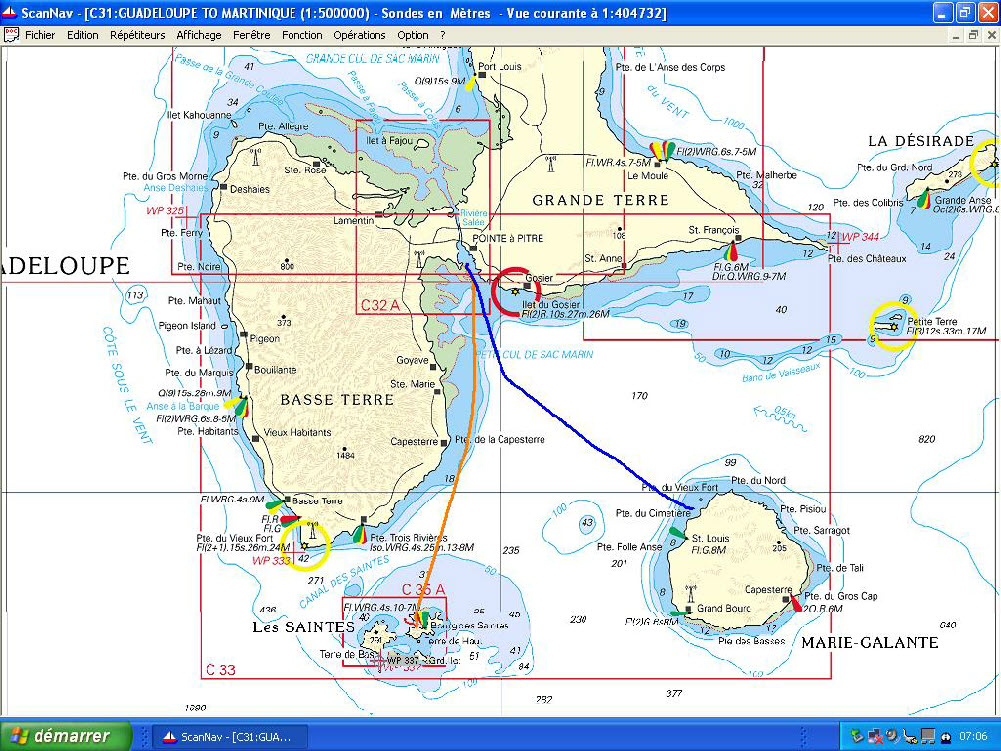The width and height of the screenshot is (1001, 751).
Task: Click the démarrer Start button
Action: click(x=66, y=736)
